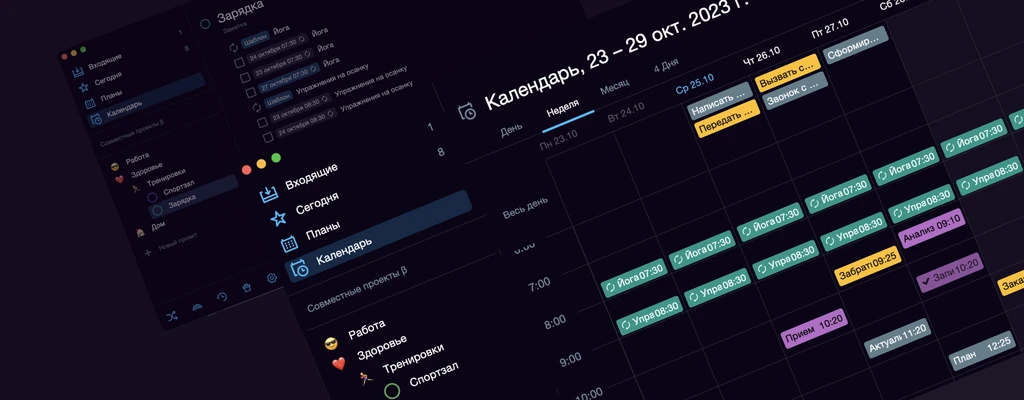Click sunglasses emoji for Работа in front window
This screenshot has width=1024, height=400.
[x=331, y=343]
